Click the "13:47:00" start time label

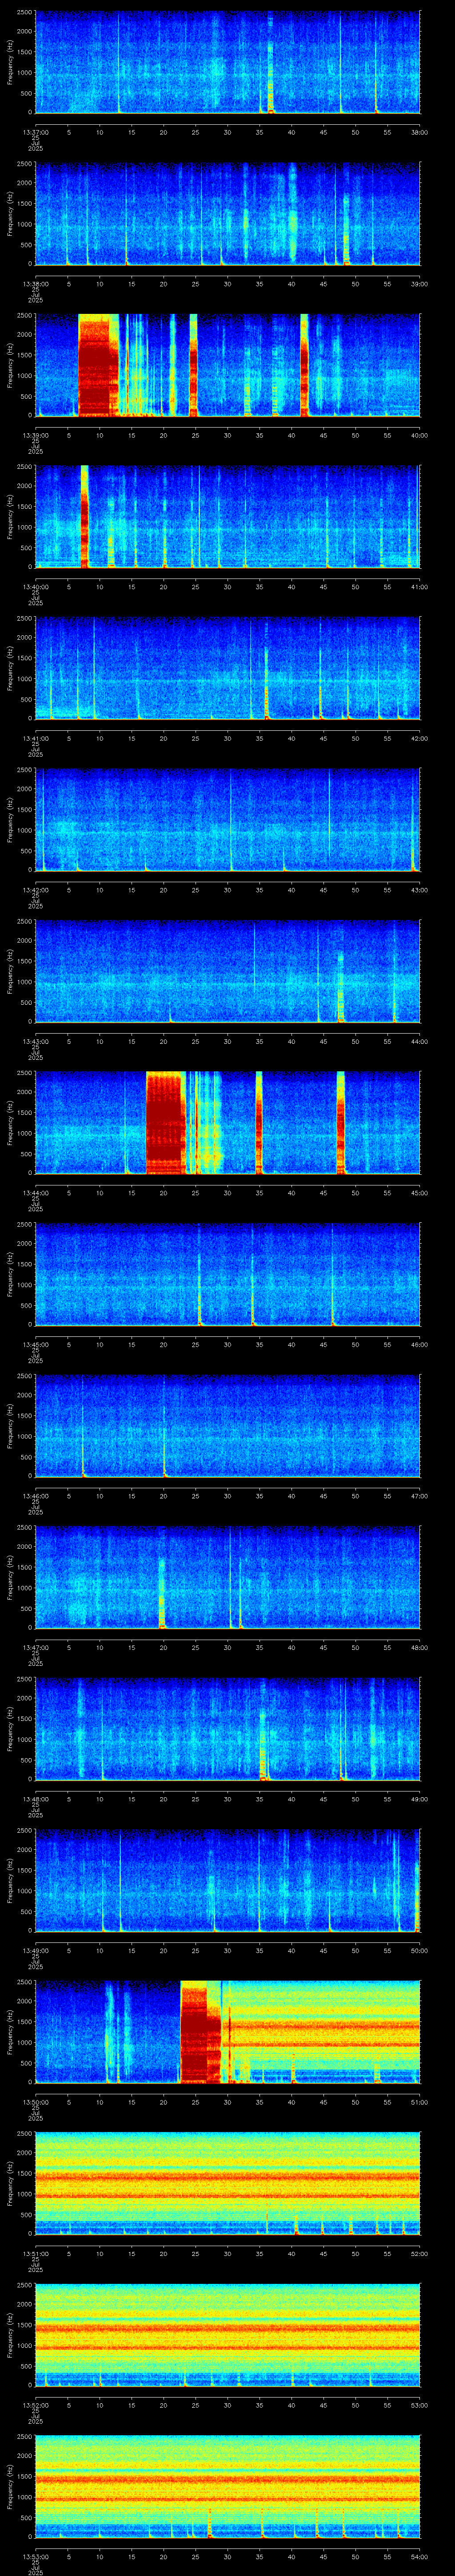tap(35, 1648)
